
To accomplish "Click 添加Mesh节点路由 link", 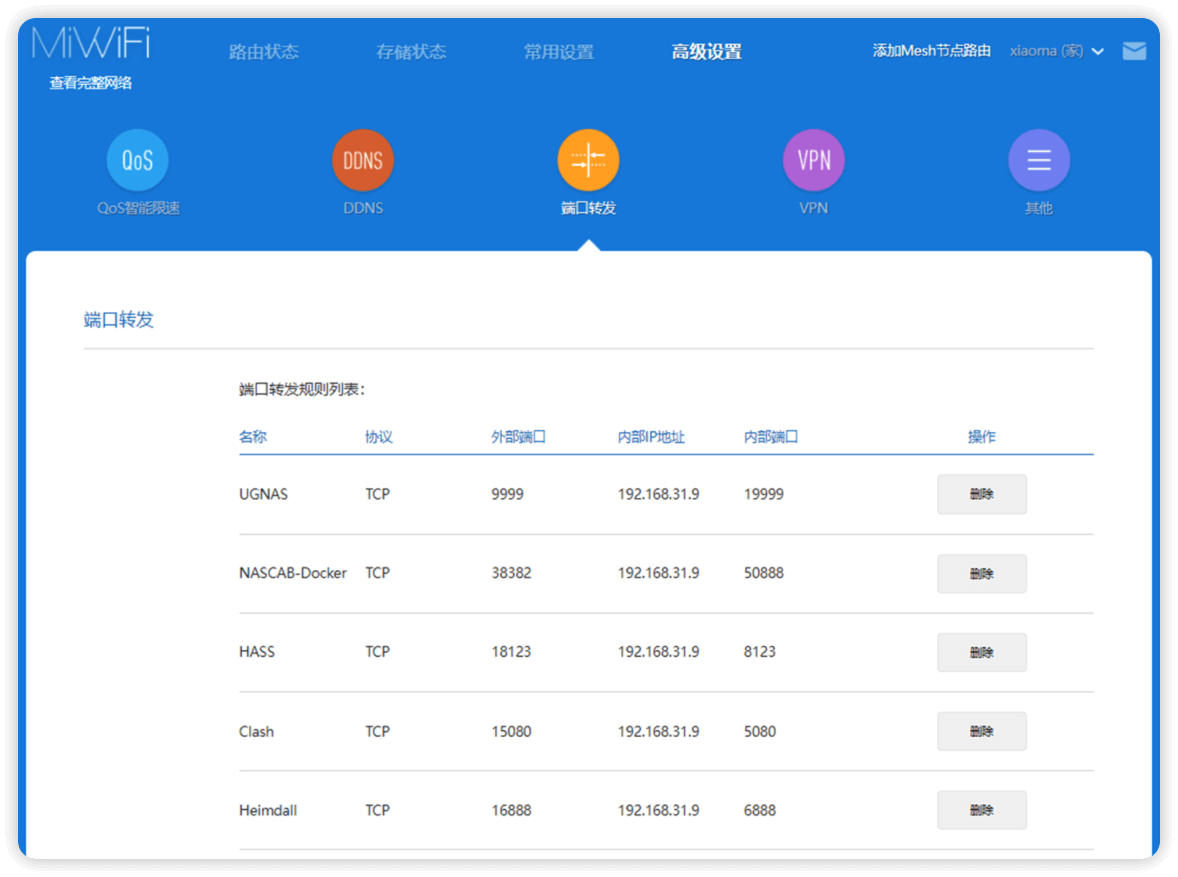I will point(932,50).
